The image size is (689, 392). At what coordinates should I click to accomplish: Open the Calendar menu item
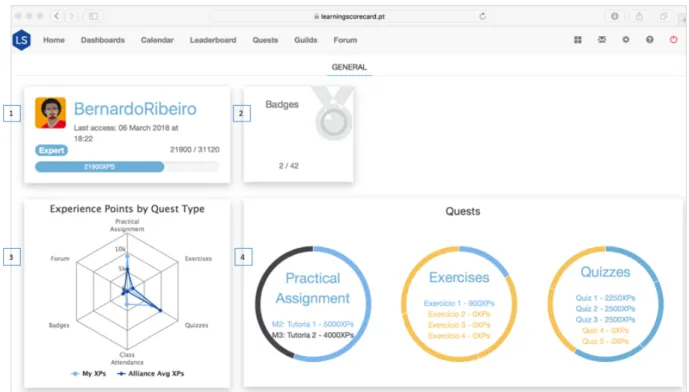pyautogui.click(x=157, y=40)
